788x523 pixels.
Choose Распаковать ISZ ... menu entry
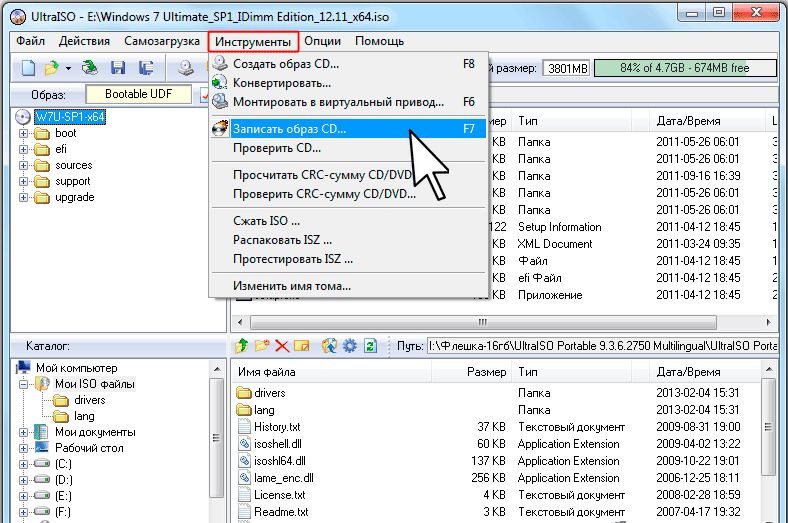[x=348, y=240]
